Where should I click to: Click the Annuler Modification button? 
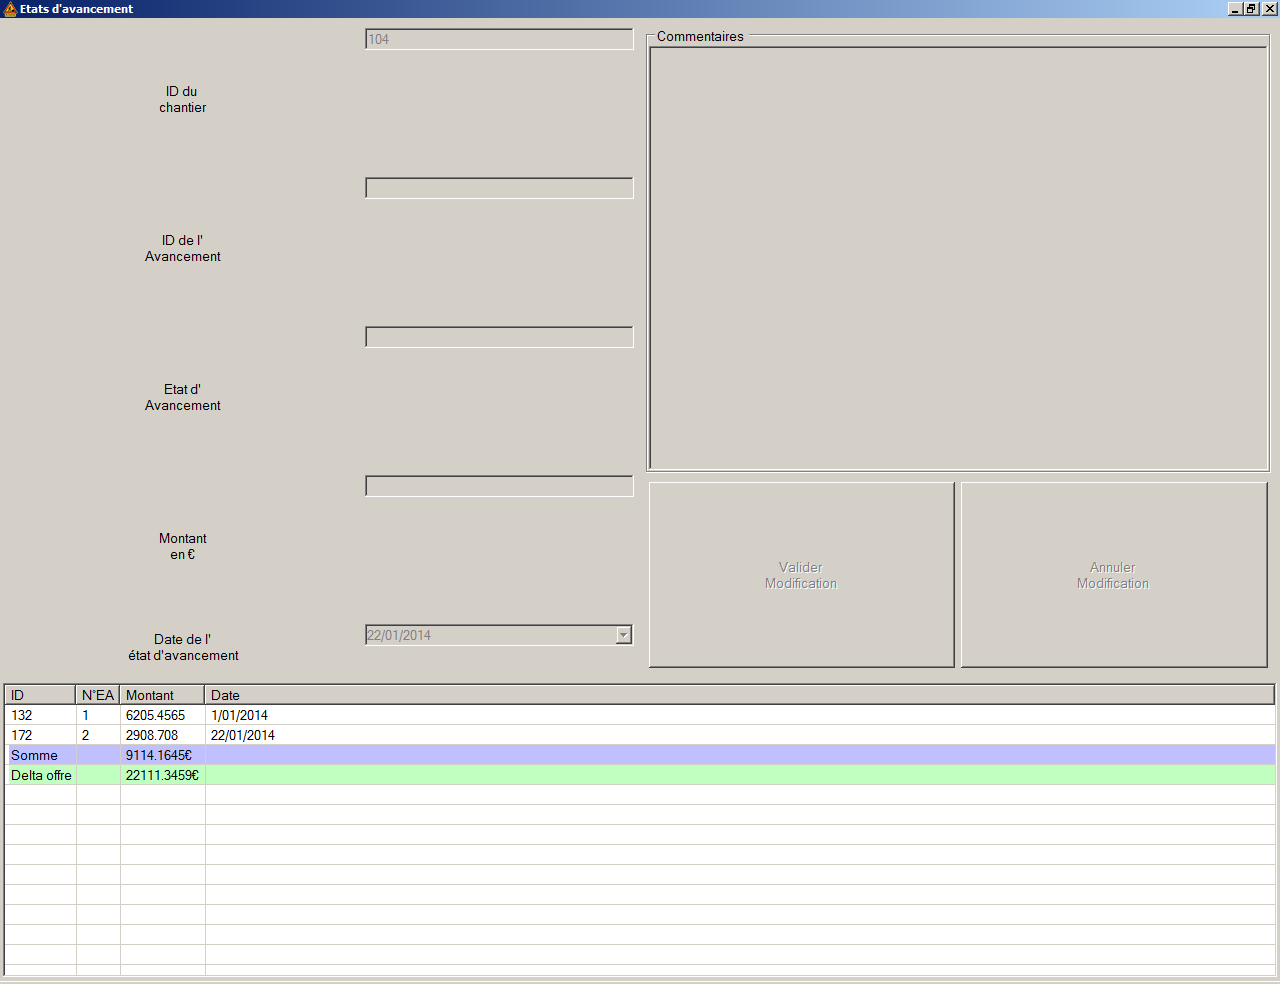pos(1113,575)
